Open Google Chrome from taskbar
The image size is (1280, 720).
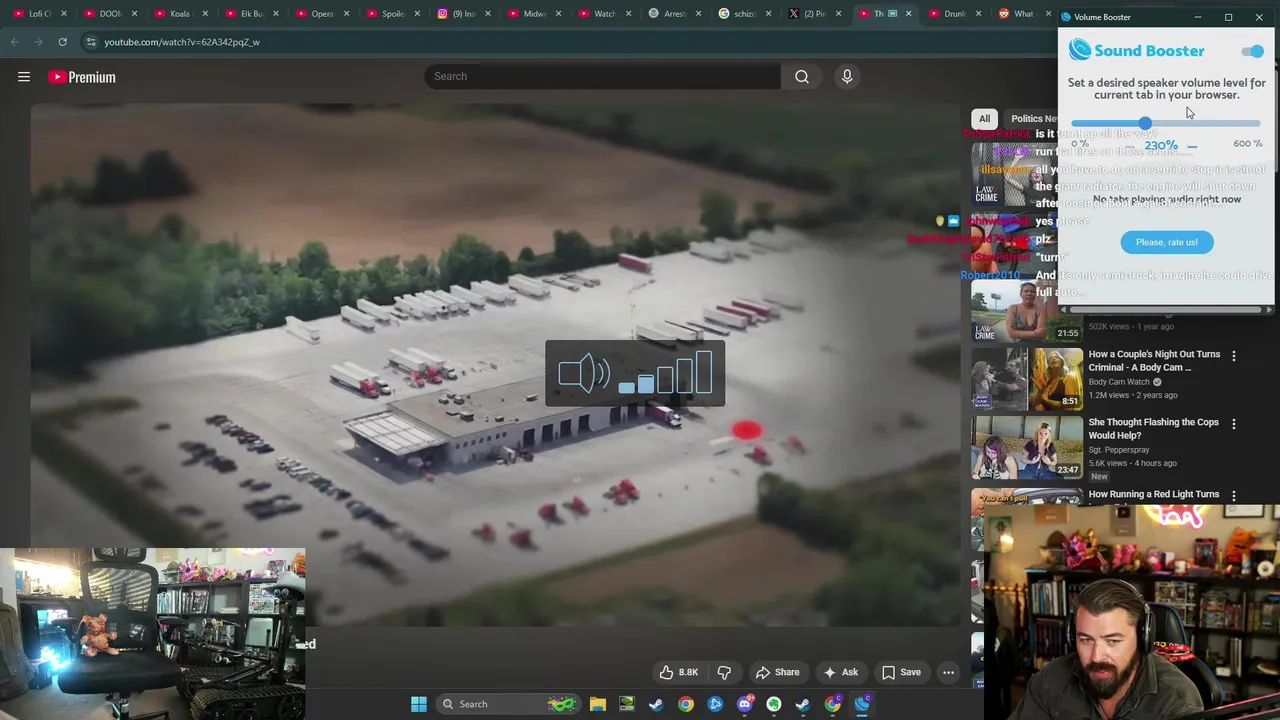(685, 704)
